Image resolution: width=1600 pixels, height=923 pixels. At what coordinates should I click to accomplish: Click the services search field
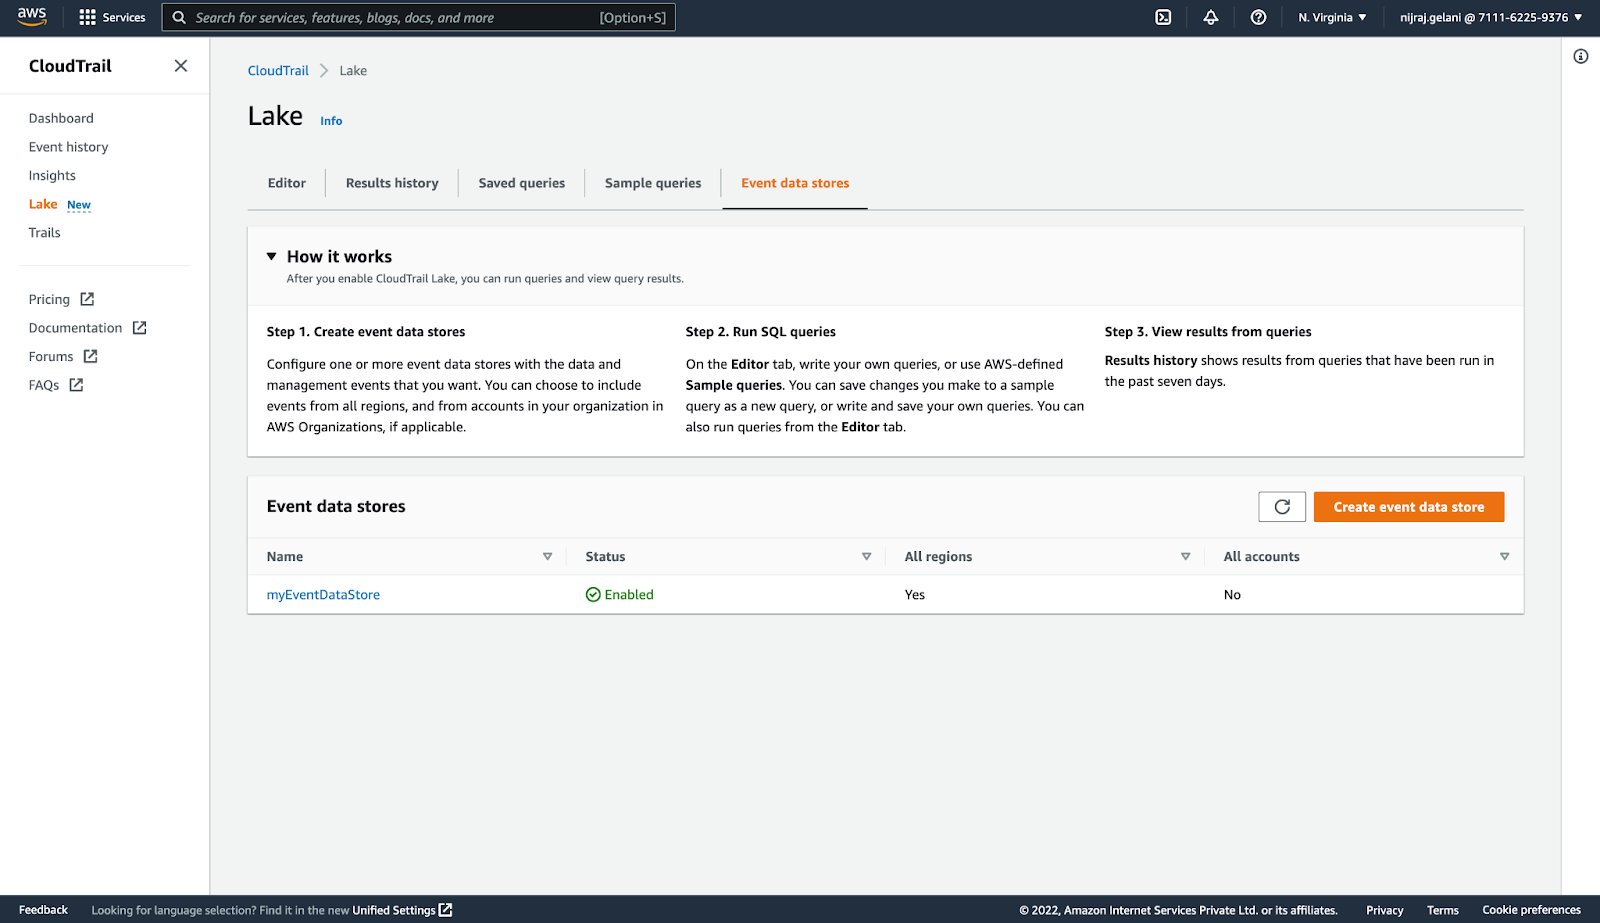(x=400, y=17)
